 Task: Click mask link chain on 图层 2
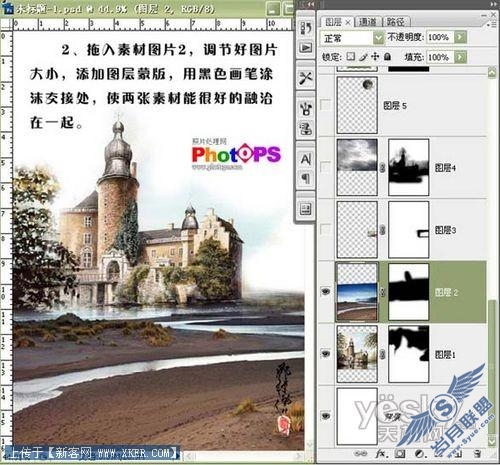tap(383, 292)
